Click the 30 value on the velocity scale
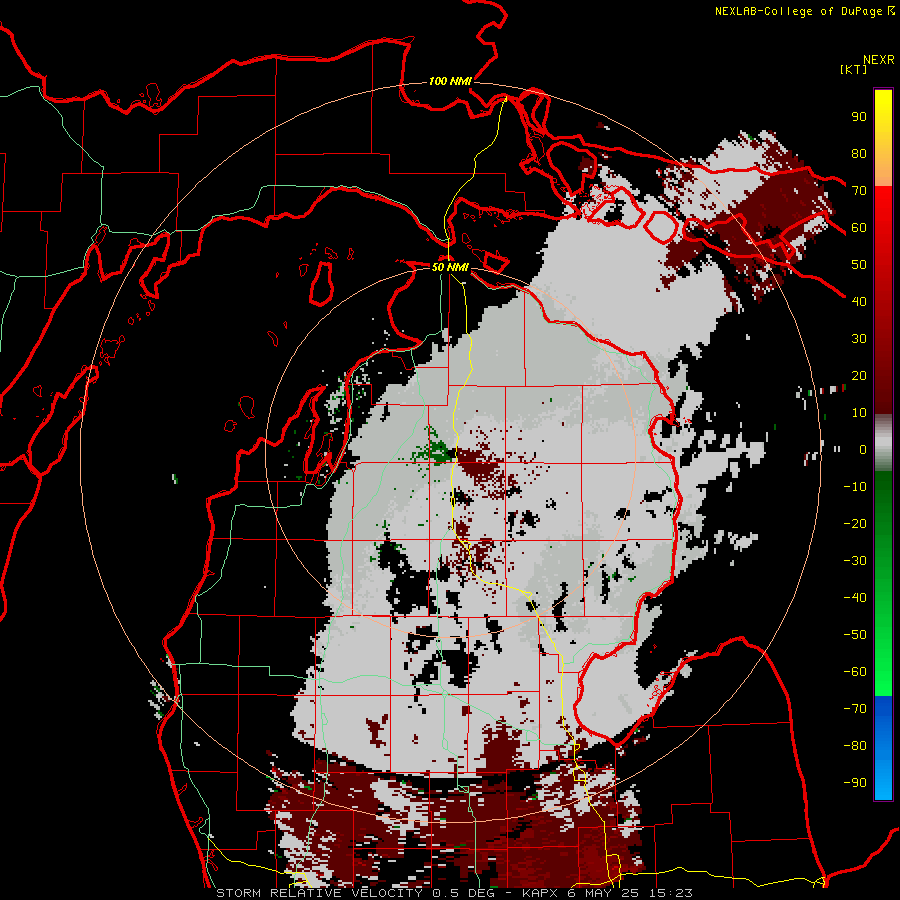This screenshot has height=900, width=900. pos(859,339)
